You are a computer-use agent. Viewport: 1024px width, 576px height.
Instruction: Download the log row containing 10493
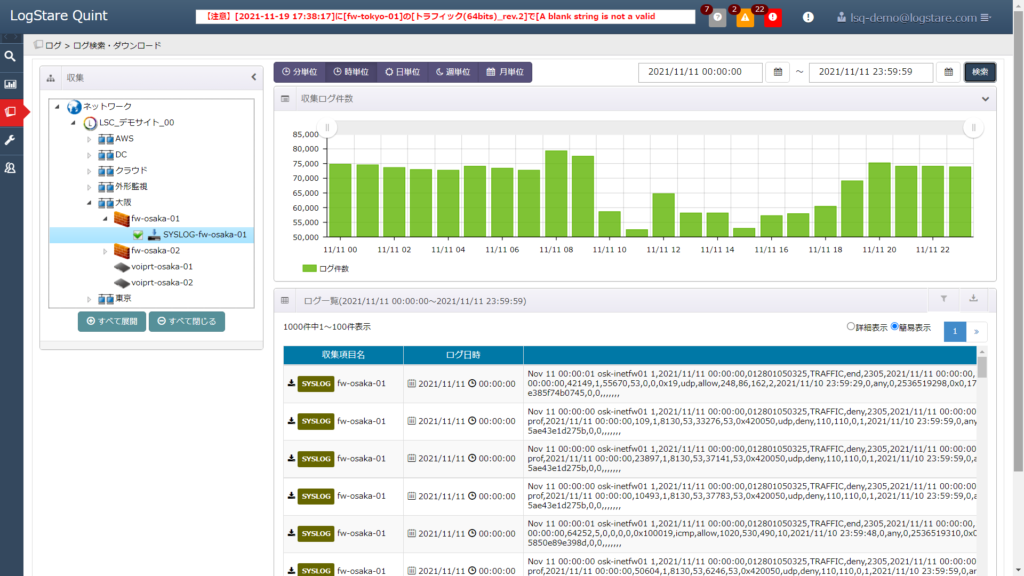coord(291,496)
